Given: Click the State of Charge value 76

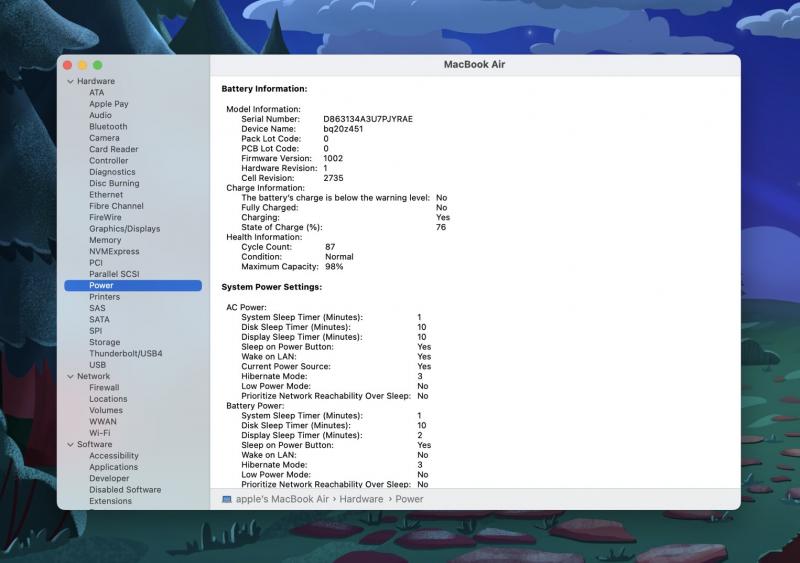Looking at the screenshot, I should tap(441, 227).
